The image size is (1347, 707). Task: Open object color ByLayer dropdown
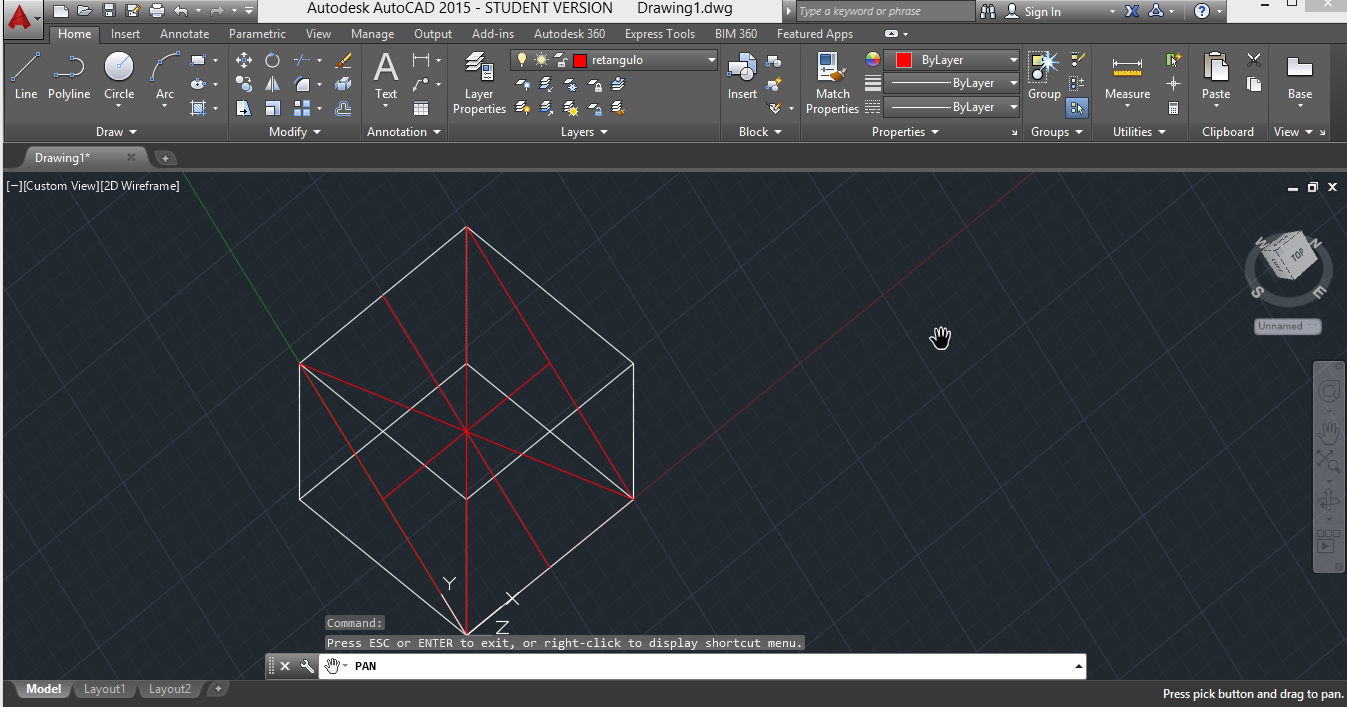(x=1013, y=60)
